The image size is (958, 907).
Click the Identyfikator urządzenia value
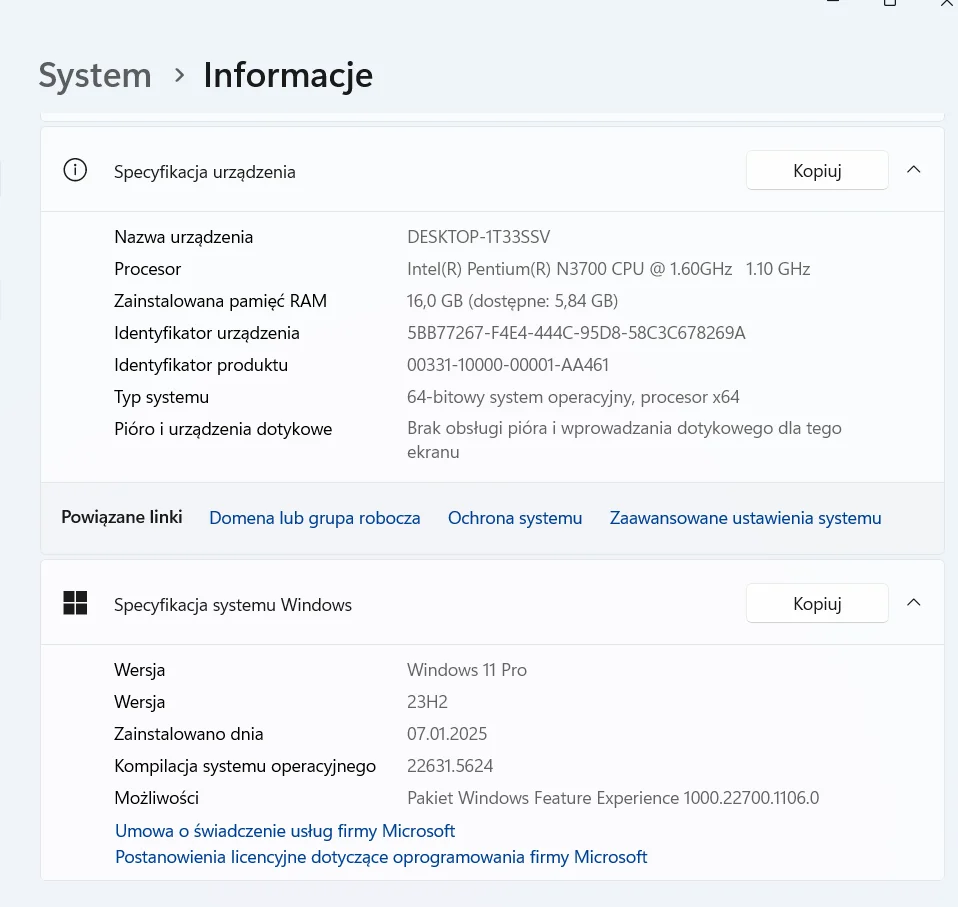click(x=576, y=333)
